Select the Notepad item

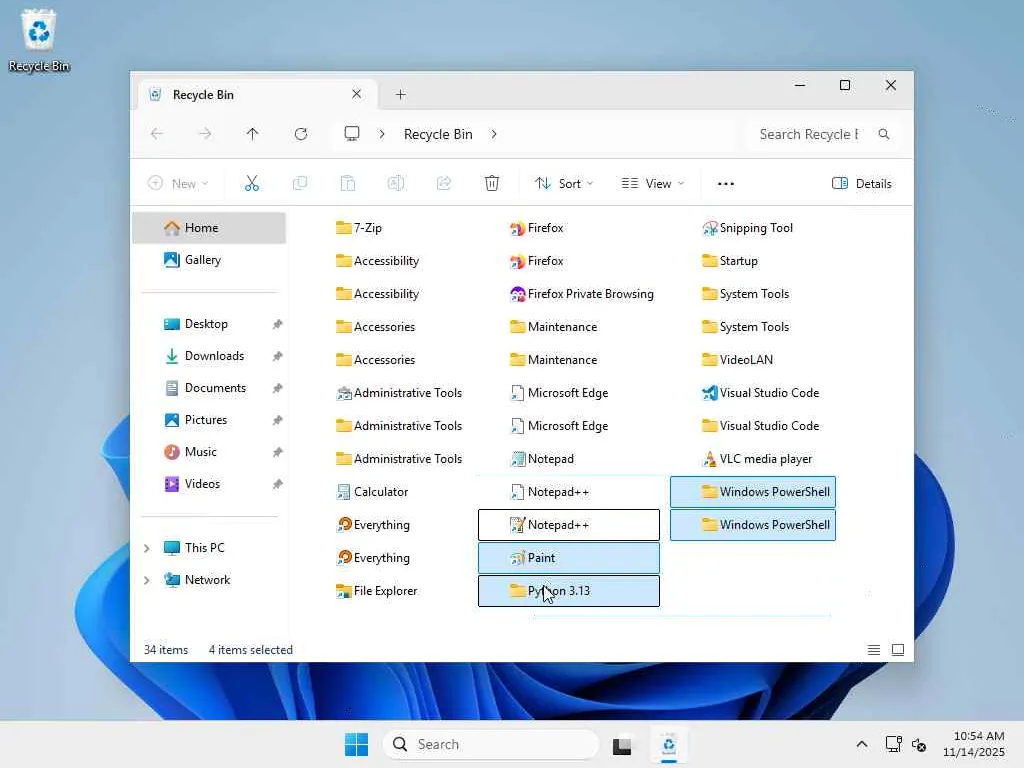(x=541, y=459)
